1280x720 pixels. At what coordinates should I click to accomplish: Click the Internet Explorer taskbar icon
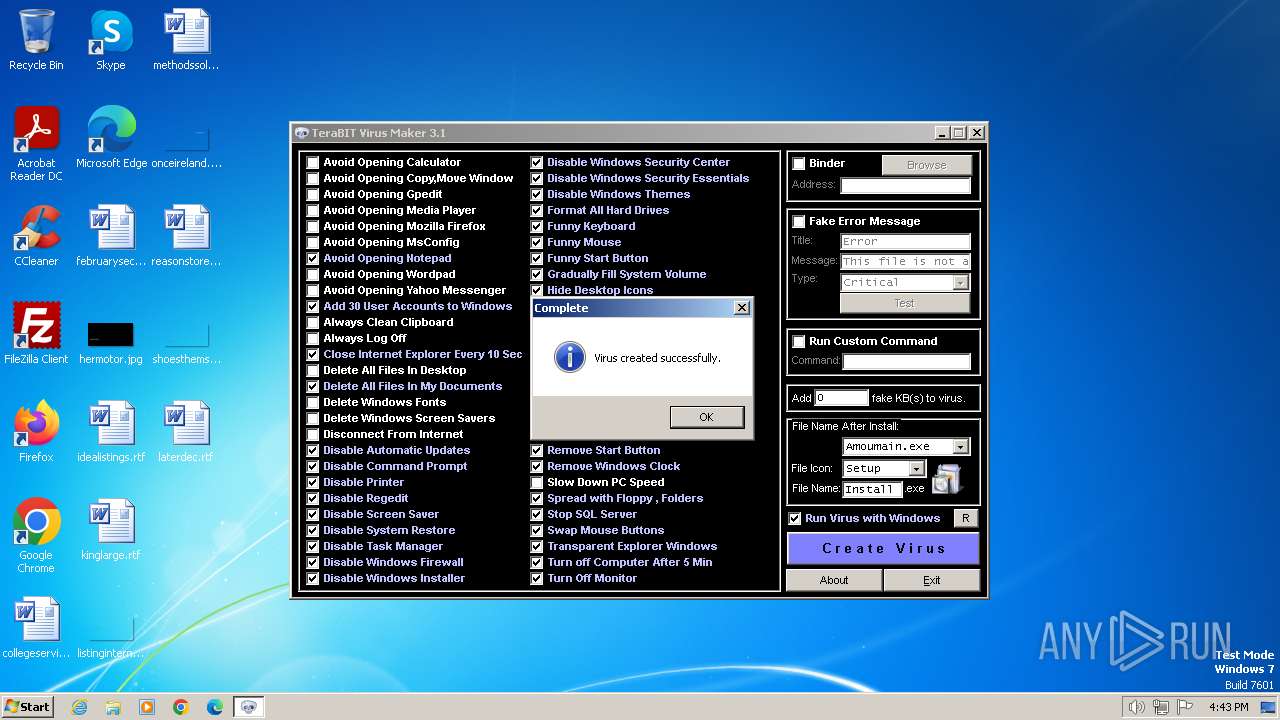tap(79, 707)
